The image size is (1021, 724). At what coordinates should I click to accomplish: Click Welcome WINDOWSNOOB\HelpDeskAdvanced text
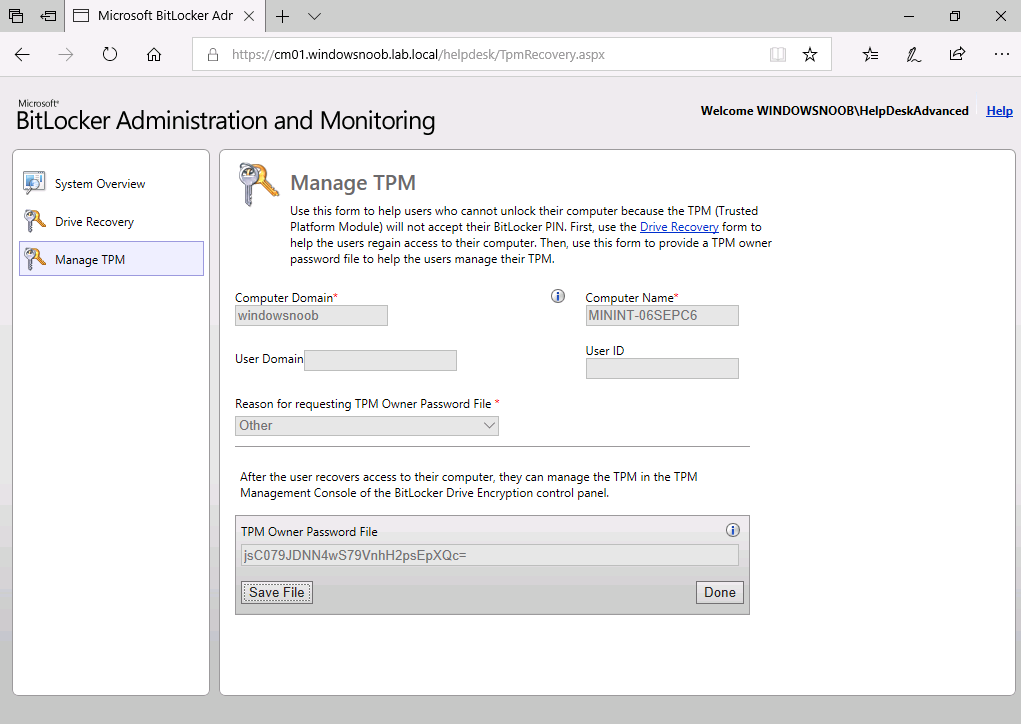point(834,111)
